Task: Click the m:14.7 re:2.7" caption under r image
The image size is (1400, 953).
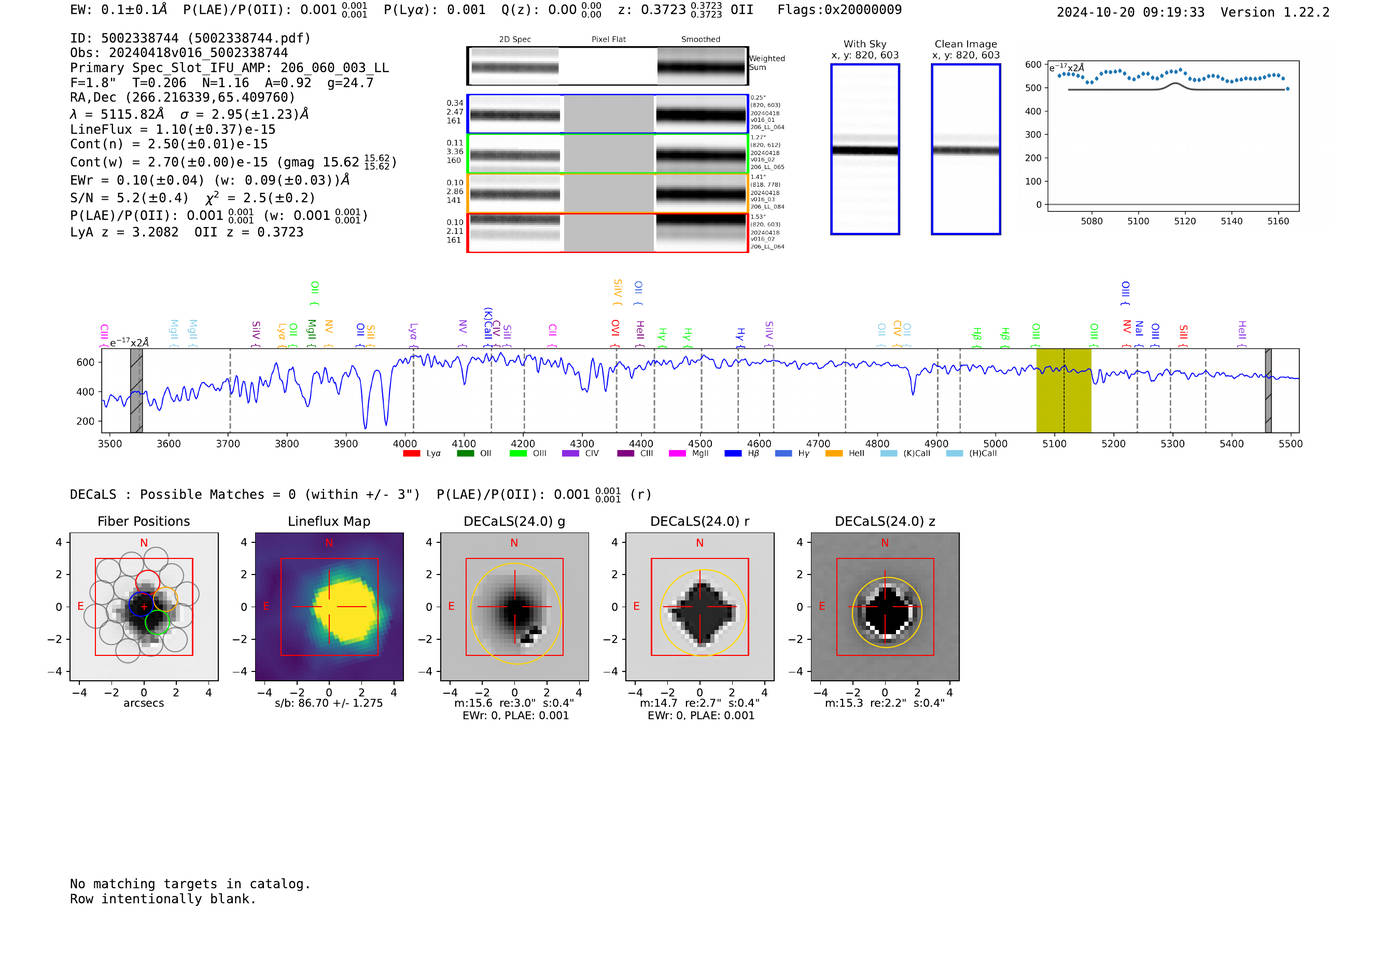Action: [x=699, y=703]
